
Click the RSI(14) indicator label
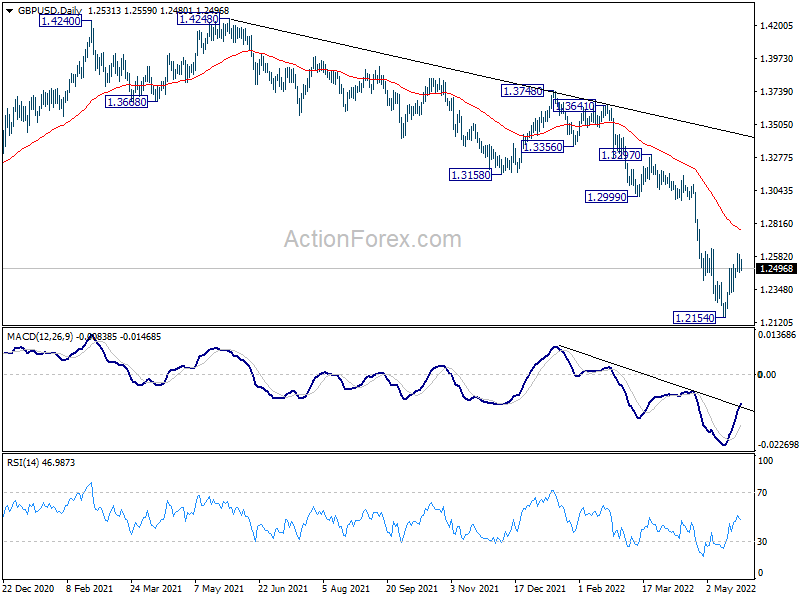tap(24, 461)
